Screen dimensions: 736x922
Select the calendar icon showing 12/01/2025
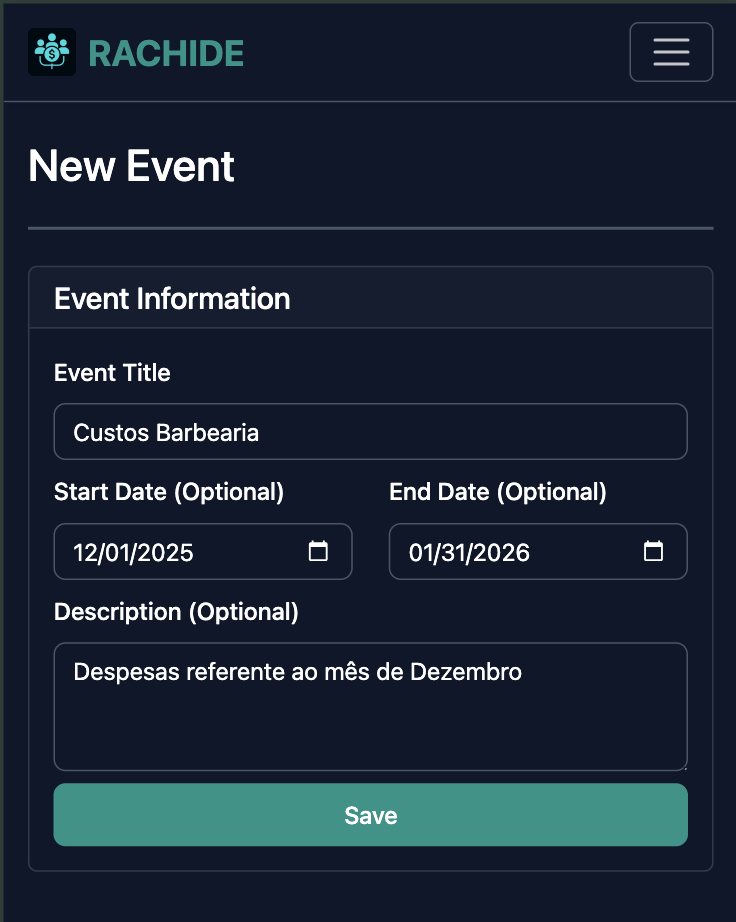coord(318,551)
